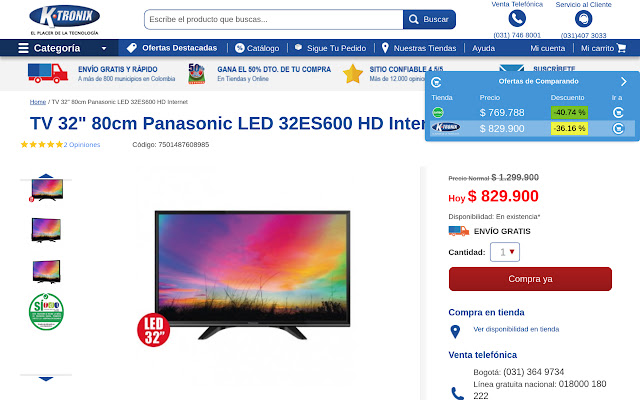The height and width of the screenshot is (400, 640).
Task: Open the shopping cart icon in navbar
Action: pyautogui.click(x=621, y=48)
